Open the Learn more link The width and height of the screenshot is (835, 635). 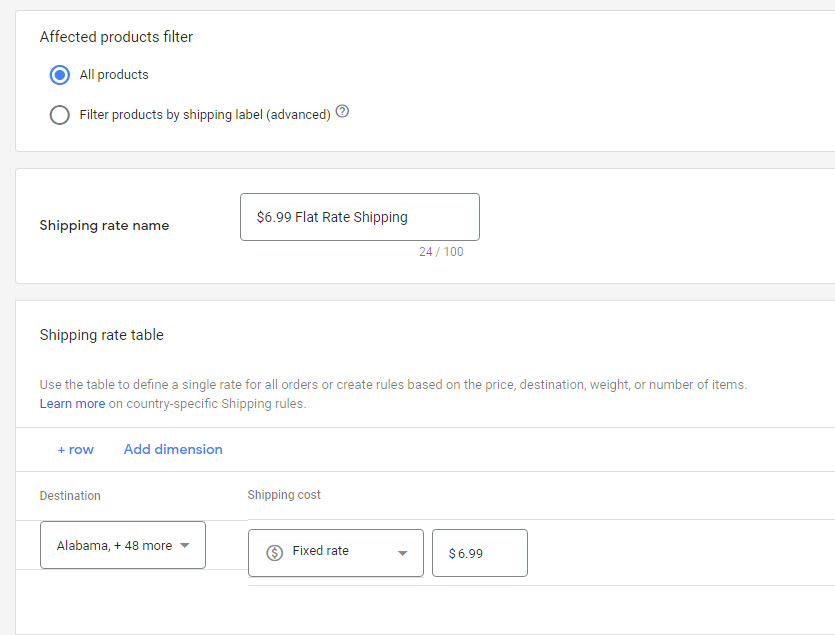pyautogui.click(x=72, y=404)
